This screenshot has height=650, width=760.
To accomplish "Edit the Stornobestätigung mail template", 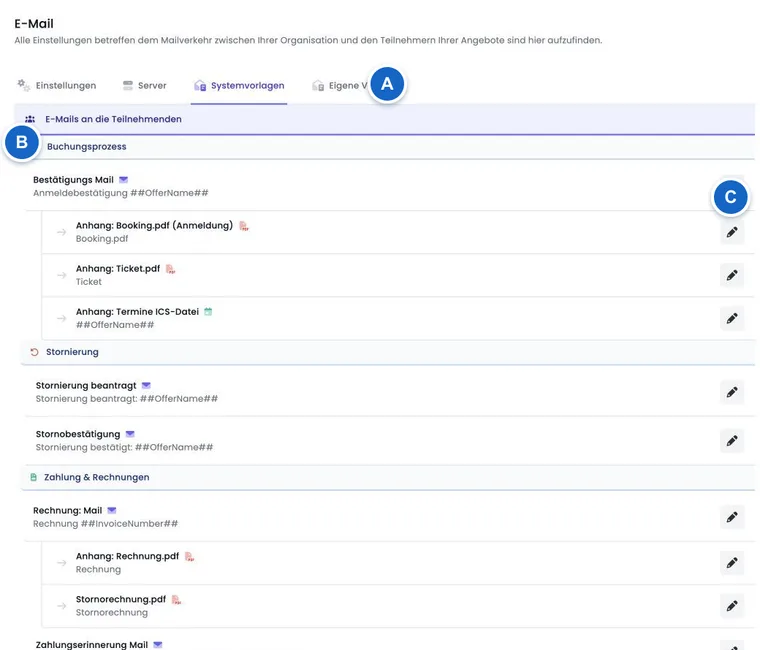I will pos(732,441).
